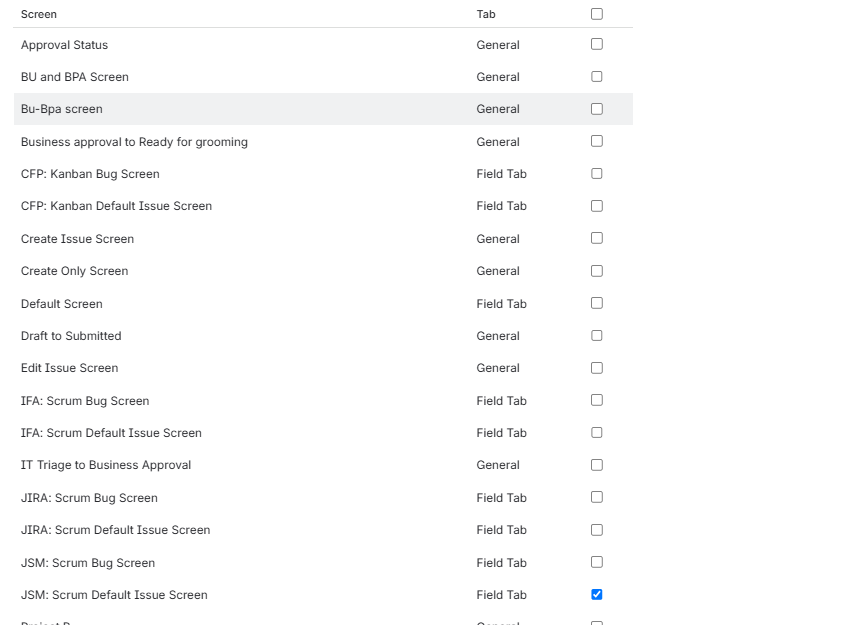848x625 pixels.
Task: Select the Default Screen name
Action: click(62, 304)
